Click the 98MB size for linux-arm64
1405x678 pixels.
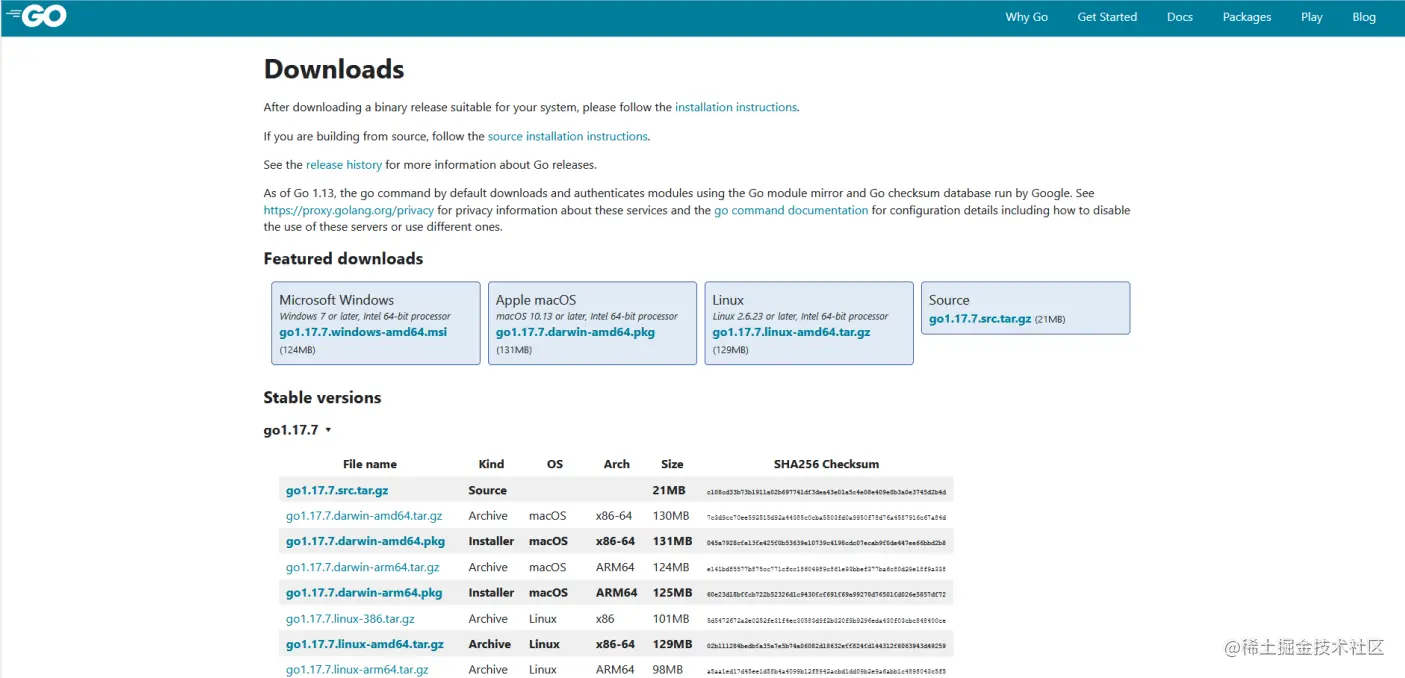tap(668, 670)
